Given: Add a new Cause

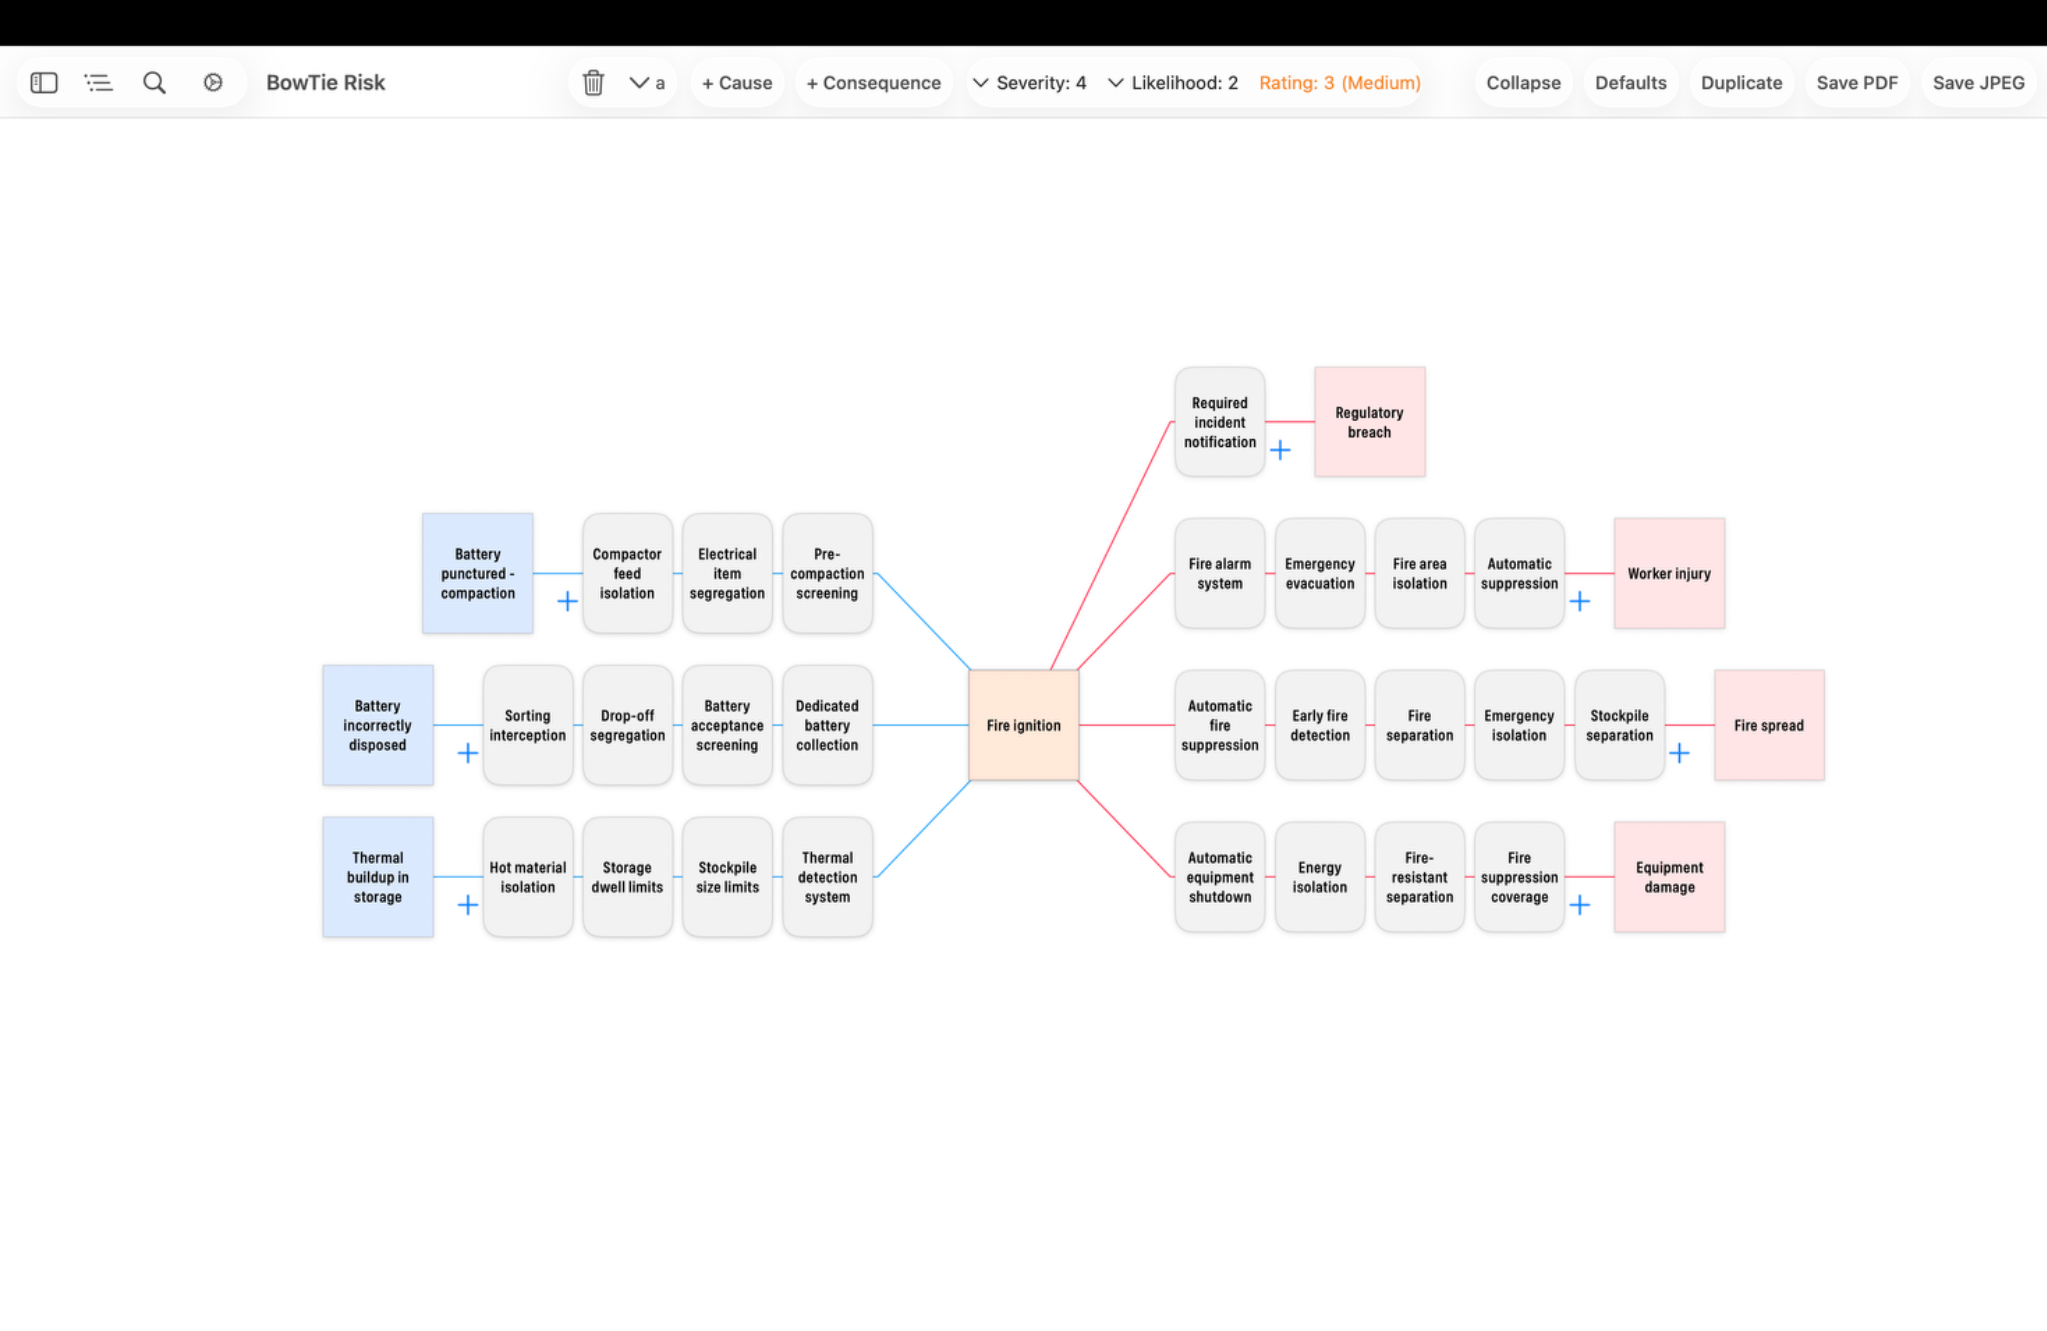Looking at the screenshot, I should pos(737,83).
